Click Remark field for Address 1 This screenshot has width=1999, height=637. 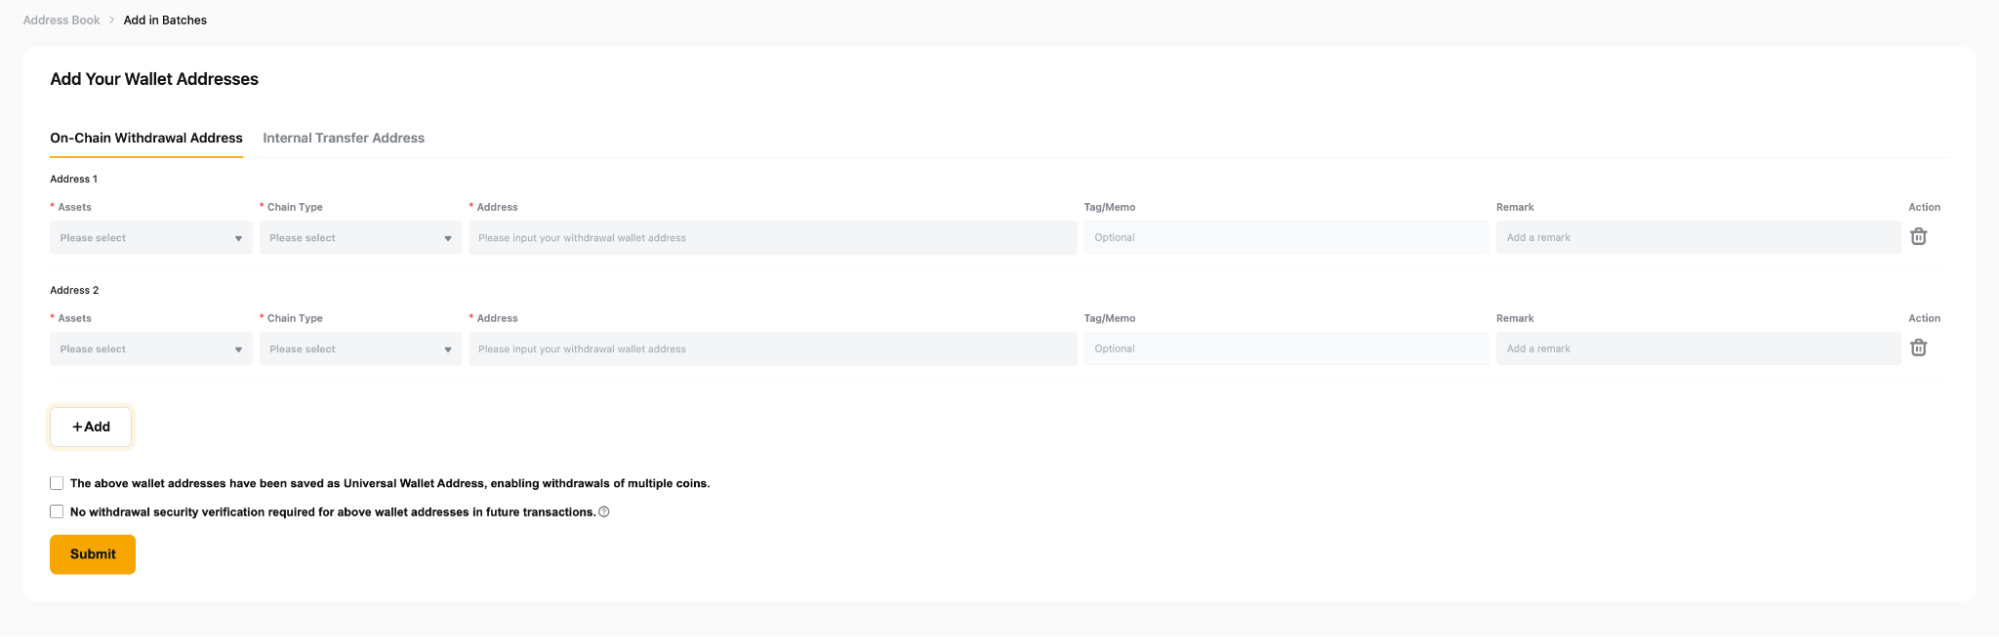tap(1697, 238)
